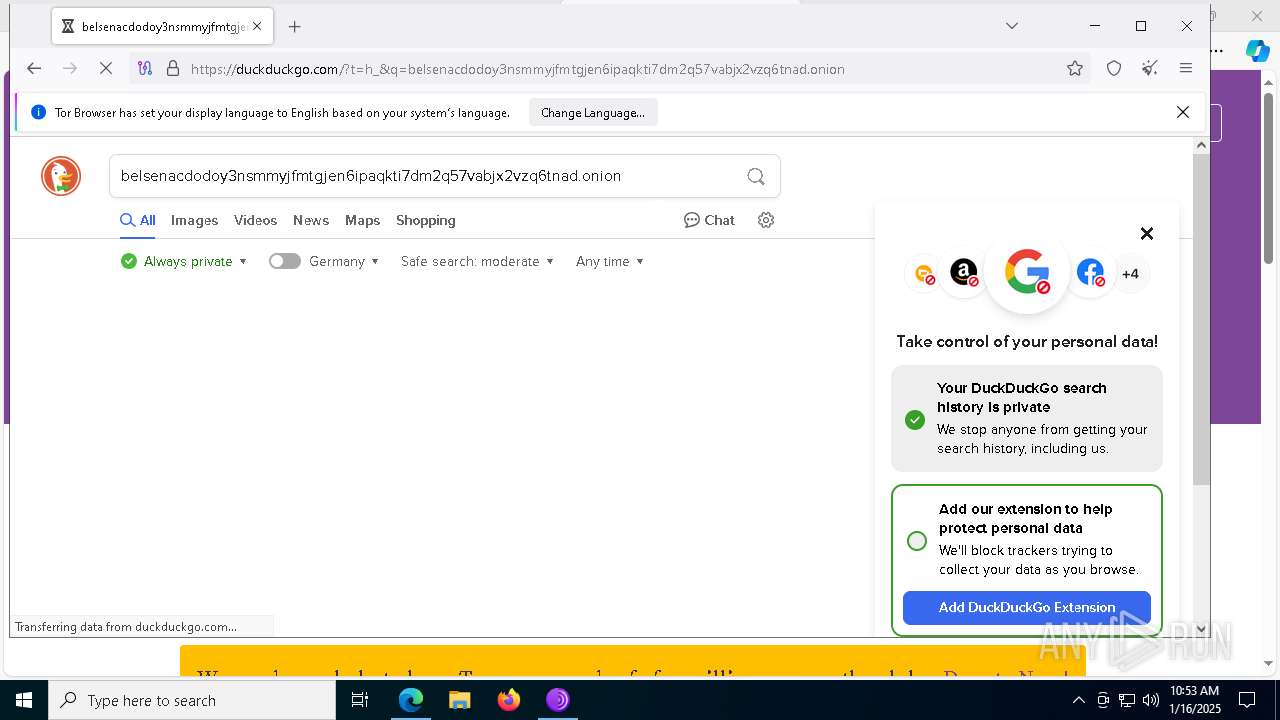Toggle the Germany region switch
1280x720 pixels.
click(x=285, y=261)
